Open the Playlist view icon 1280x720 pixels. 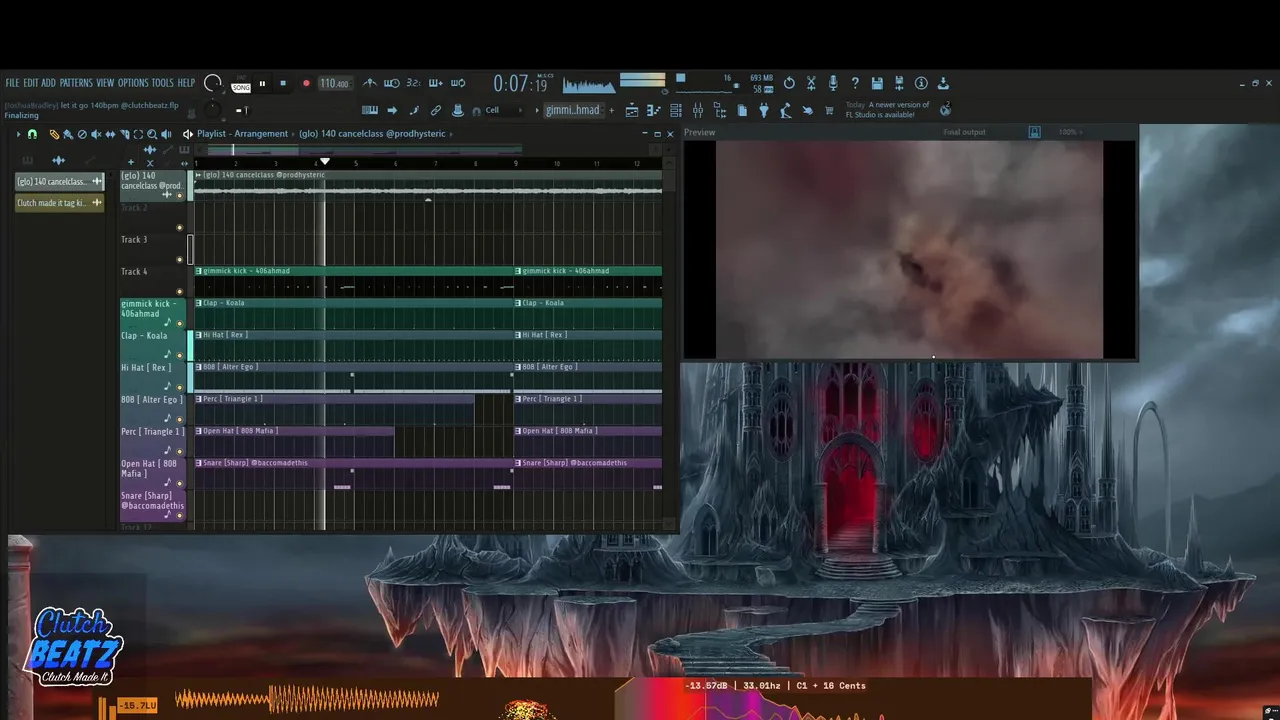632,110
